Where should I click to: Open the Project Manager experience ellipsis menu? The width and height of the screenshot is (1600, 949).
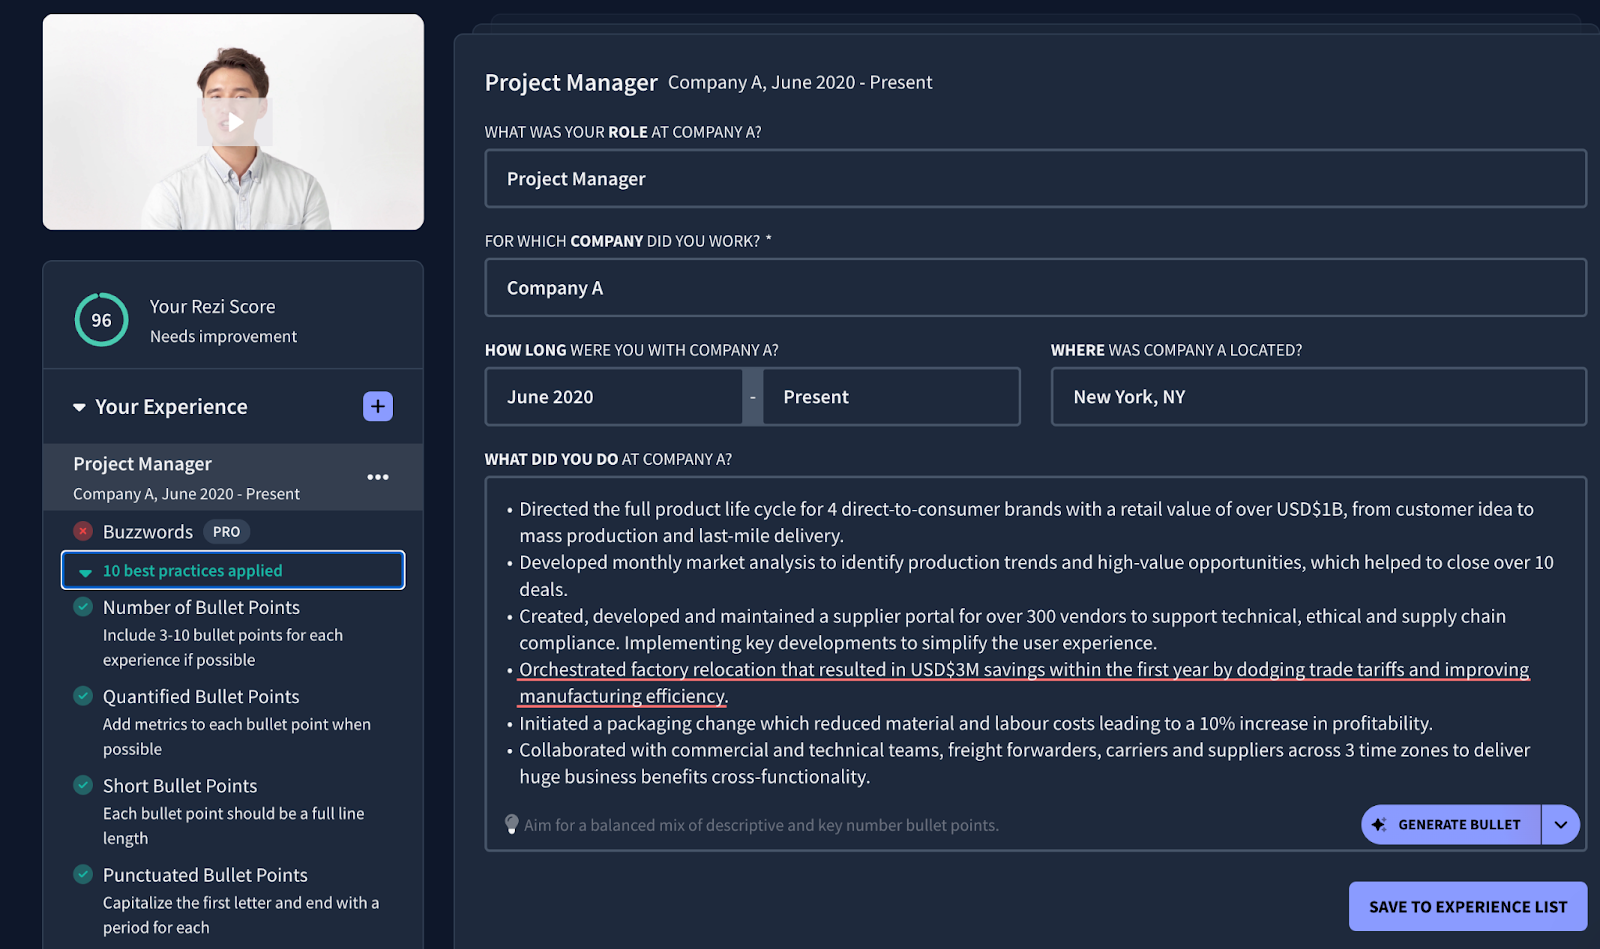pyautogui.click(x=377, y=477)
